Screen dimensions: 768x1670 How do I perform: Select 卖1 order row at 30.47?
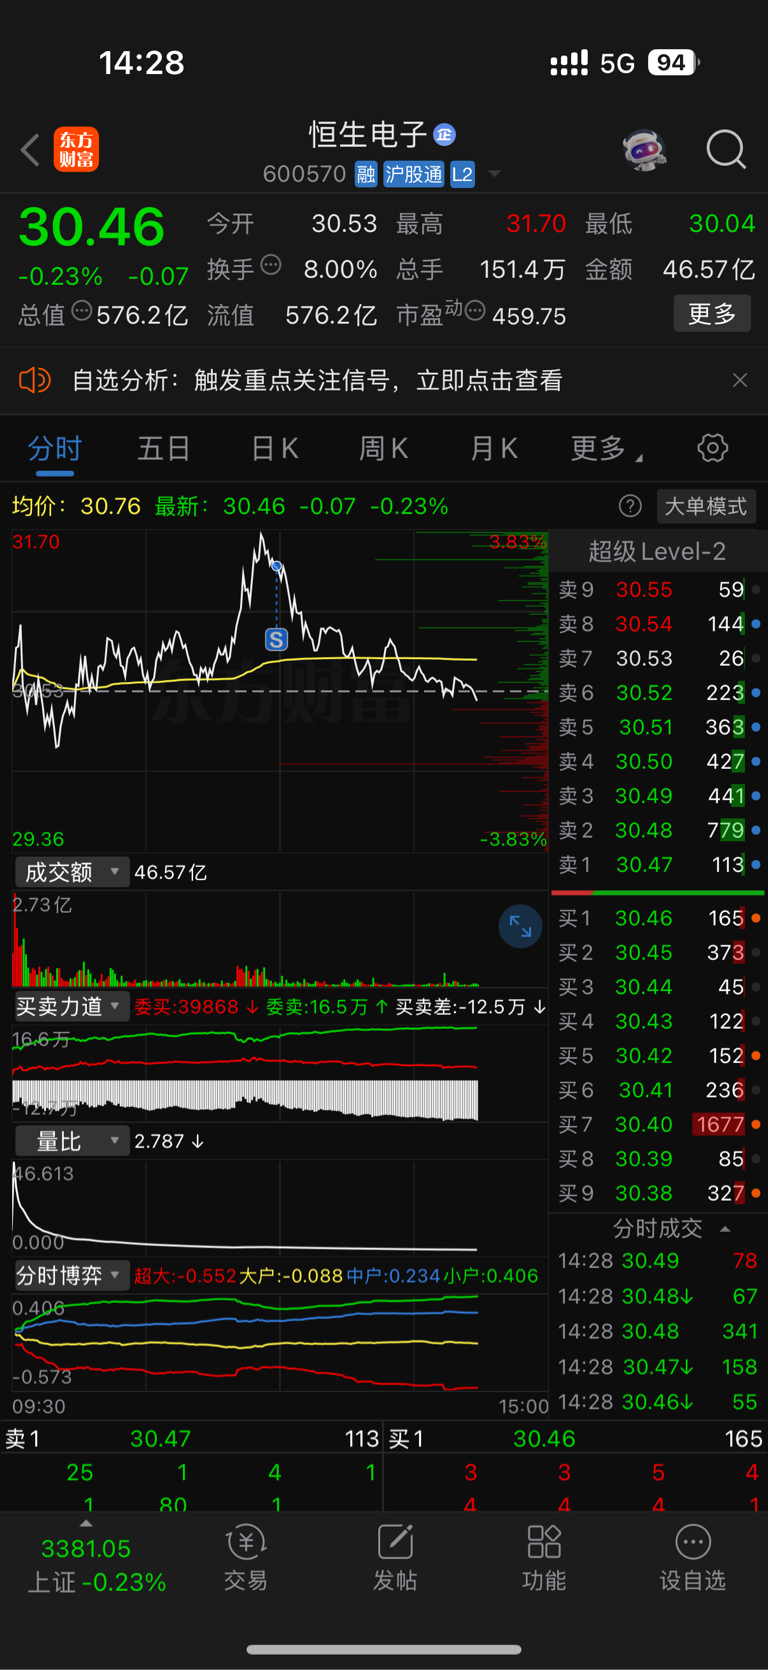click(x=659, y=865)
